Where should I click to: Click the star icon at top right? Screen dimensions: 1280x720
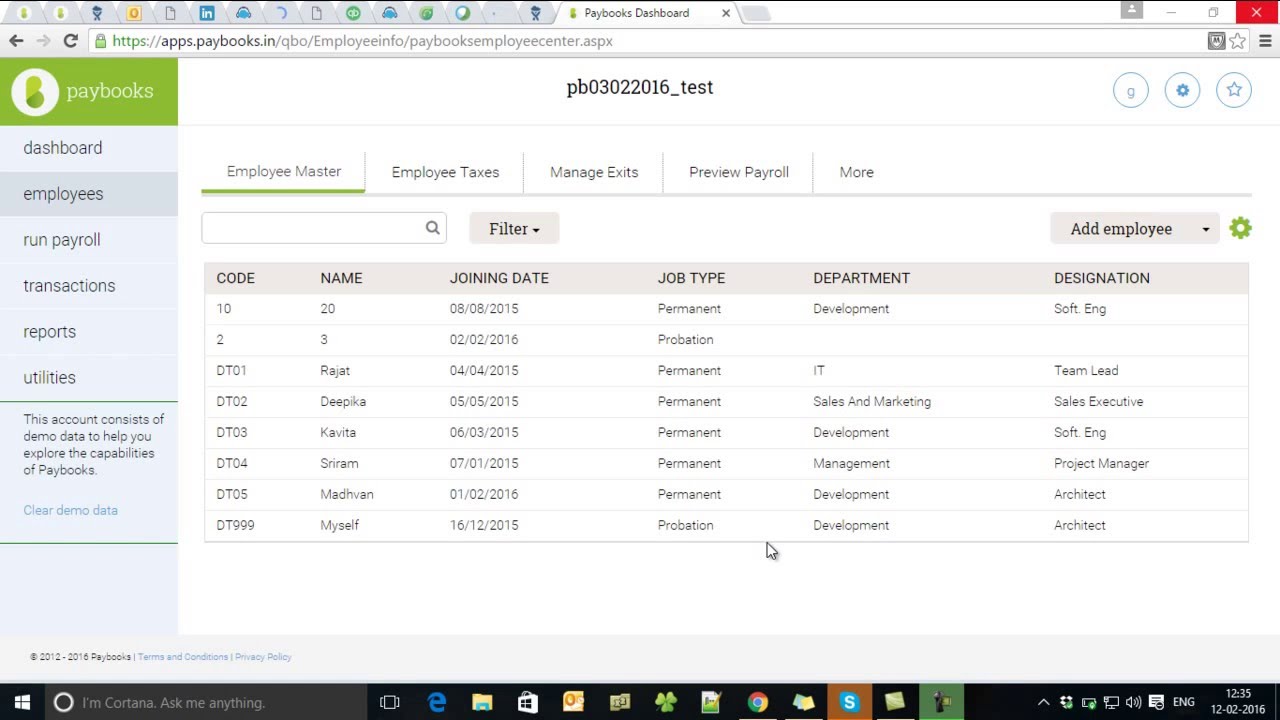click(x=1233, y=89)
